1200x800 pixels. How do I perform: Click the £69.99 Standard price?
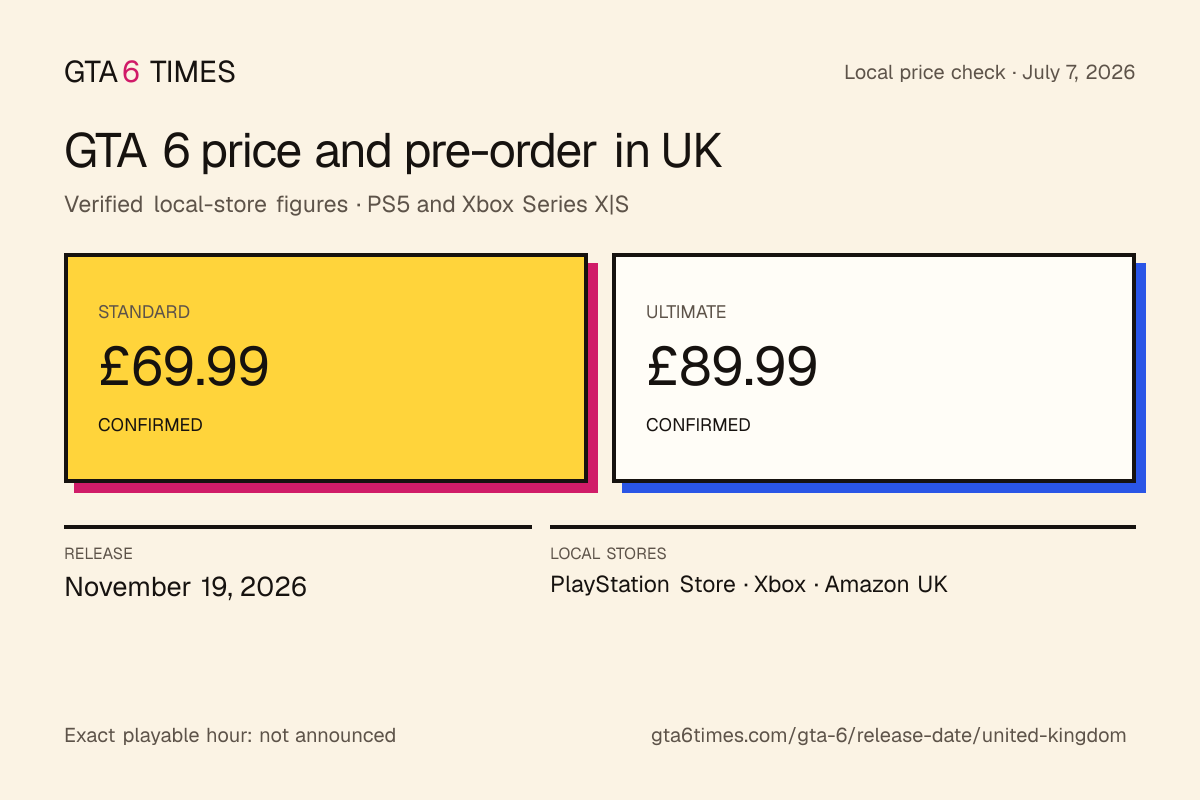click(184, 367)
